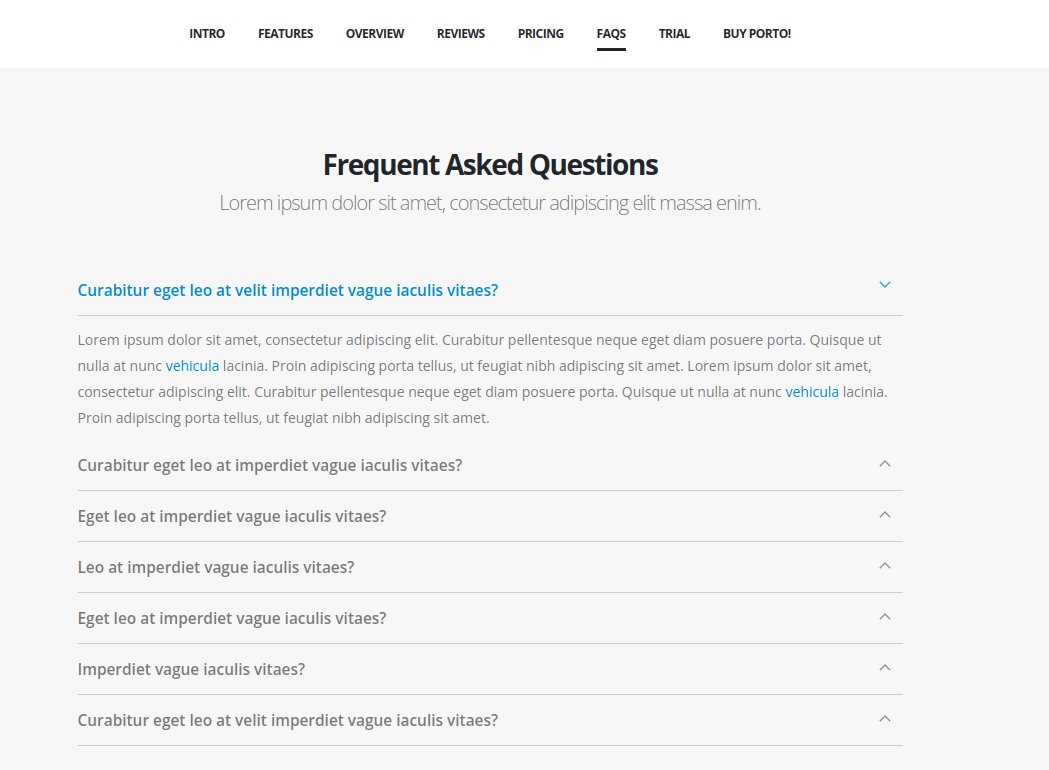Image resolution: width=1049 pixels, height=770 pixels.
Task: Expand "Leo at imperdiet vague iaculis vitaes?" question
Action: [x=216, y=567]
